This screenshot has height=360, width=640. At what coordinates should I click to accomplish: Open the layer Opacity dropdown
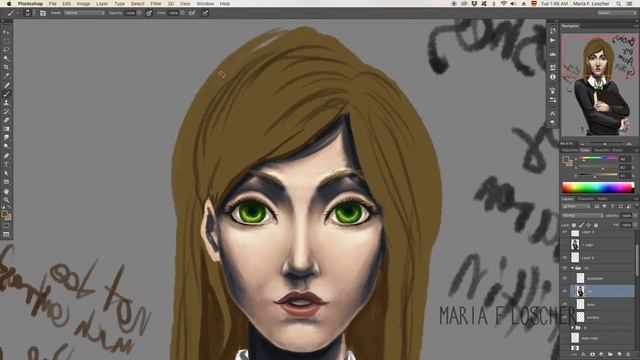point(636,216)
